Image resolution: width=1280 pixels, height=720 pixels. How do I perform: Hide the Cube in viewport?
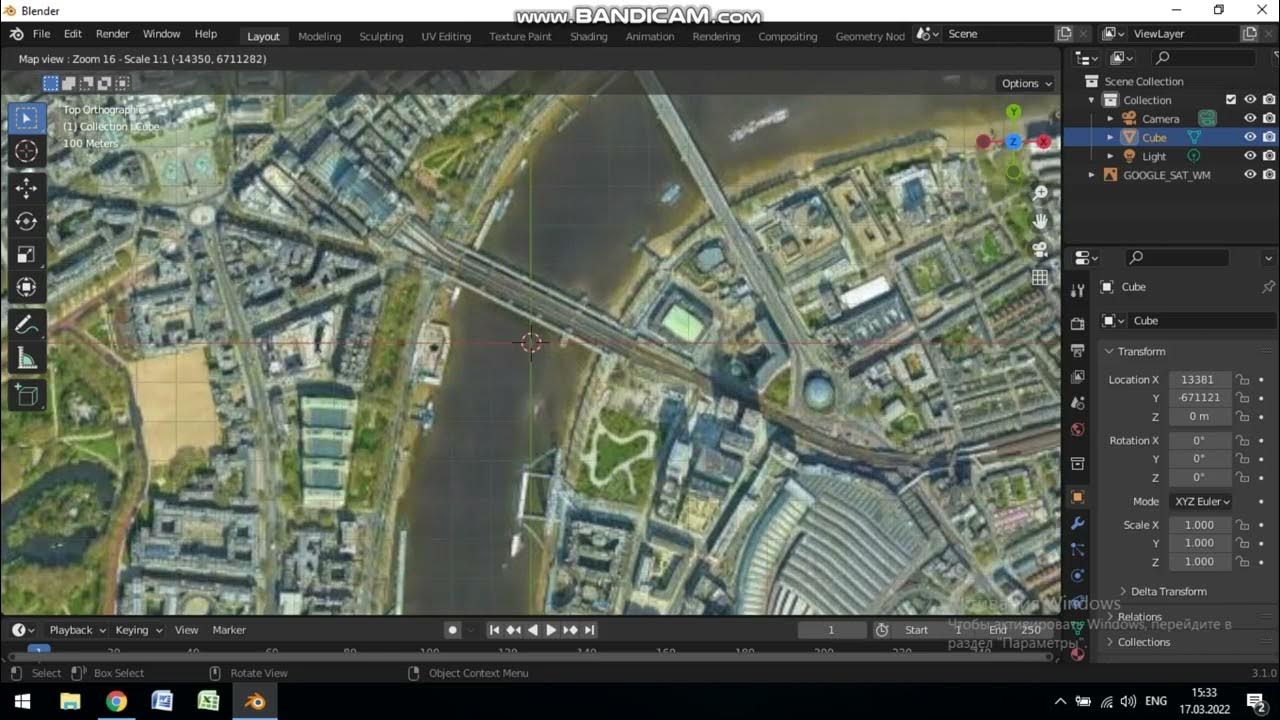pyautogui.click(x=1250, y=138)
